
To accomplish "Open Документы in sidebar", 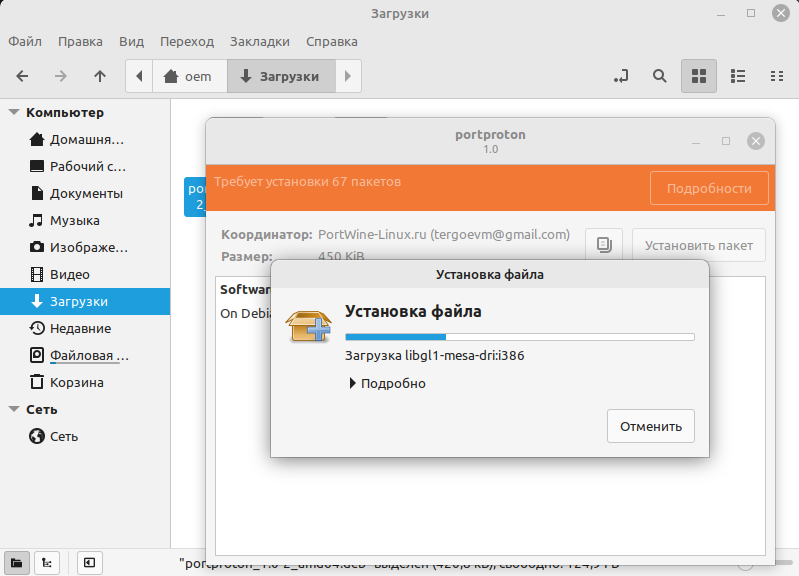I will (x=85, y=193).
